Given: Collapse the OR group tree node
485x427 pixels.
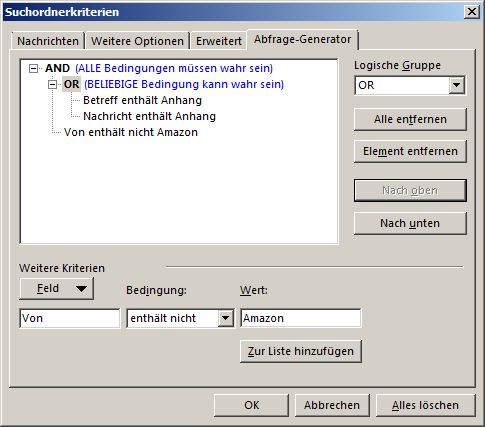Looking at the screenshot, I should tap(52, 85).
